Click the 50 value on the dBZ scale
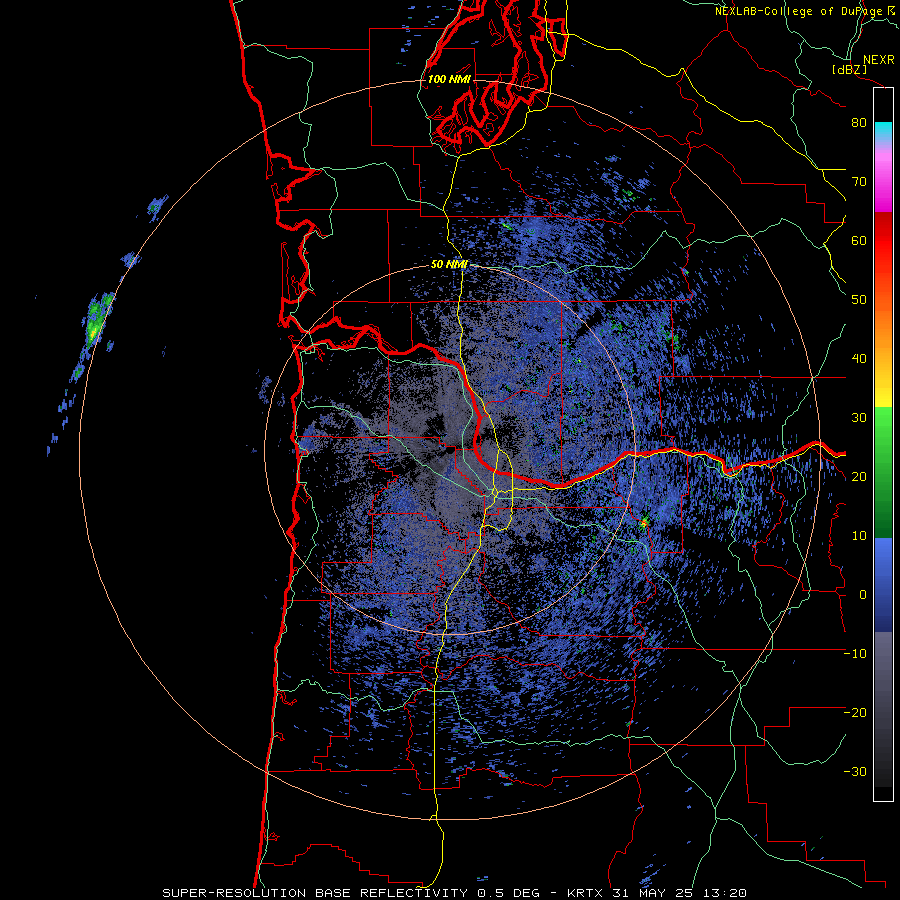 859,300
